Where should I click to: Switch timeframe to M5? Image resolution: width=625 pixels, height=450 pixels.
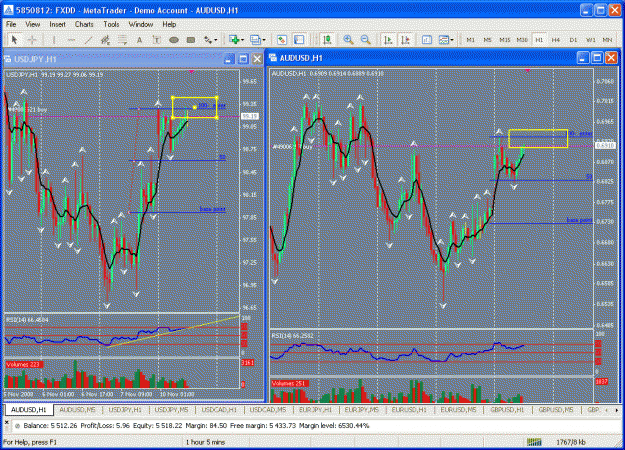(487, 40)
